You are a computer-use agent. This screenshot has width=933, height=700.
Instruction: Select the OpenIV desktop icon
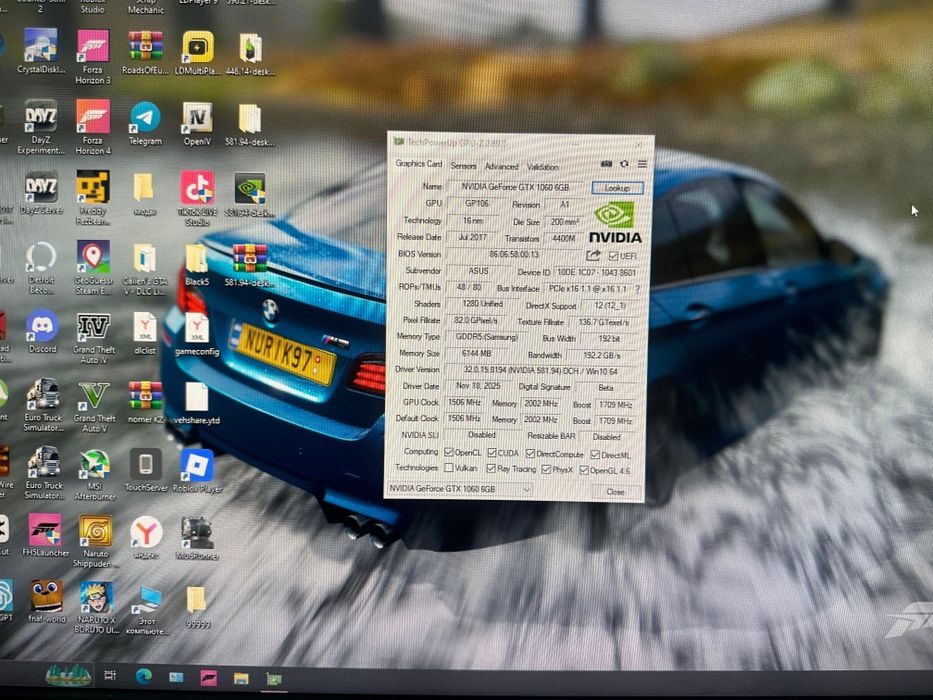click(198, 124)
